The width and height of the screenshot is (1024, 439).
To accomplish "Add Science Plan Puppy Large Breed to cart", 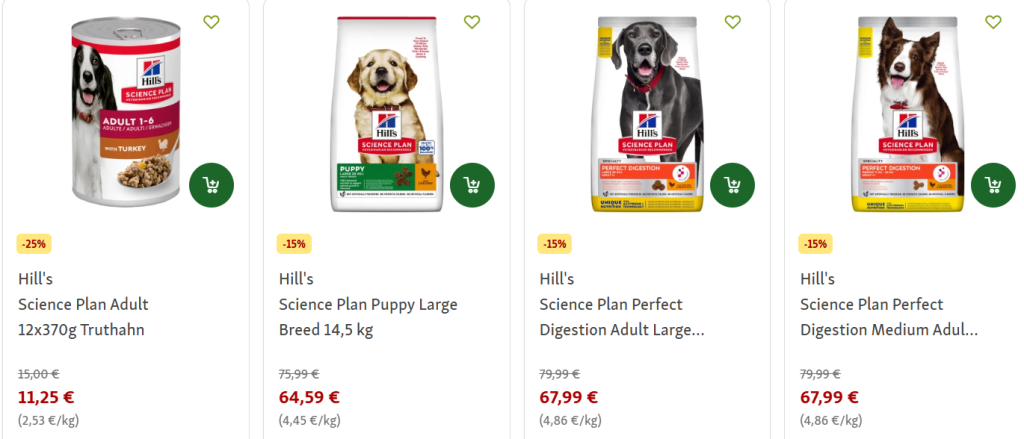I will click(472, 186).
